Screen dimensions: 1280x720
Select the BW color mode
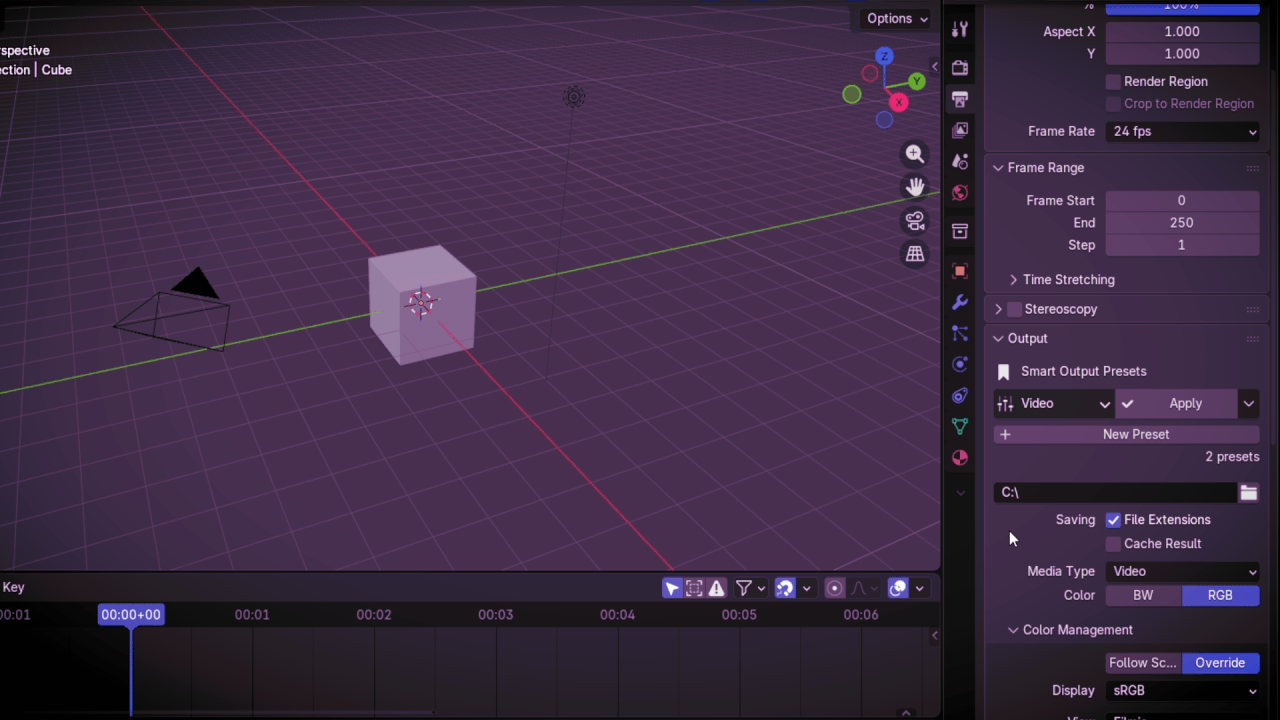(1143, 595)
